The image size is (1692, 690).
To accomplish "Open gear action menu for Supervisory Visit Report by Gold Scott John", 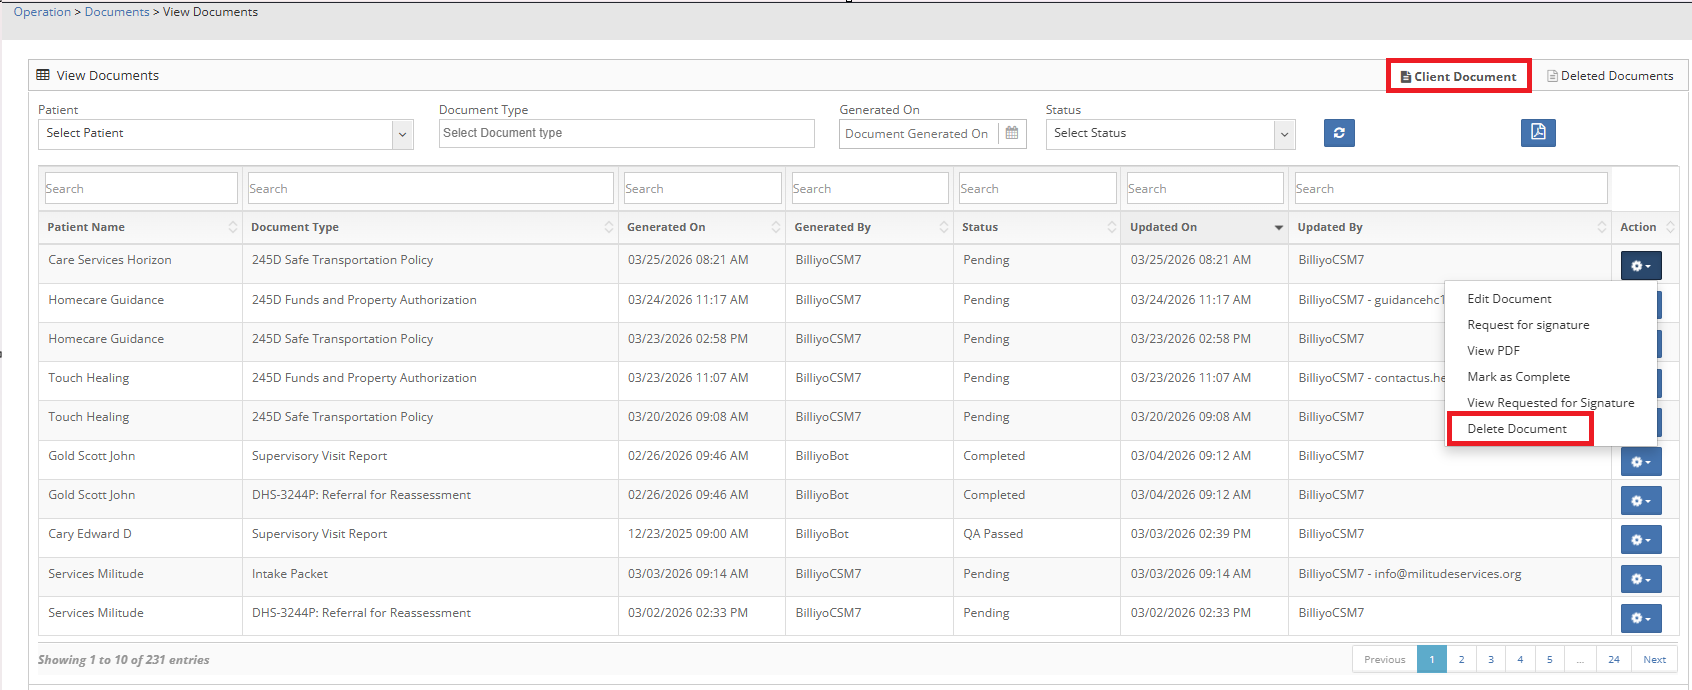I will [1640, 462].
